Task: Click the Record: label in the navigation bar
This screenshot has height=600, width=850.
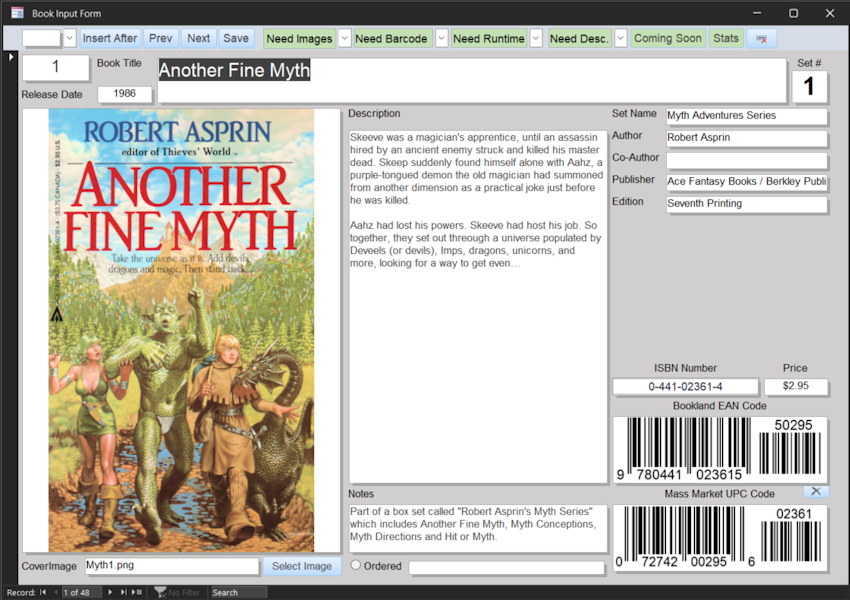Action: pos(21,592)
